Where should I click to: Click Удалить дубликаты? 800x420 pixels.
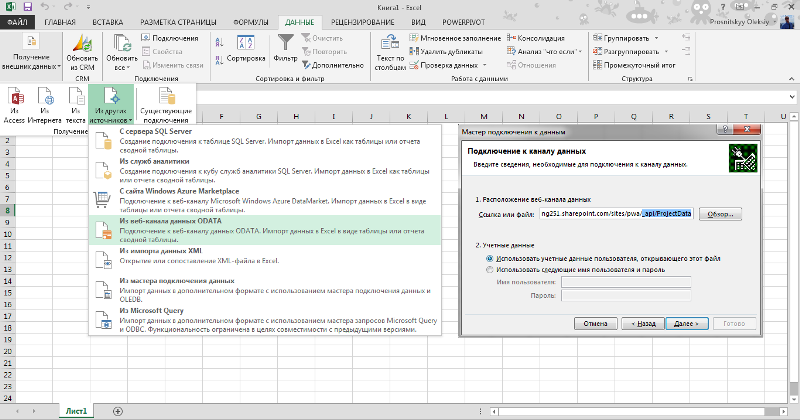point(446,52)
